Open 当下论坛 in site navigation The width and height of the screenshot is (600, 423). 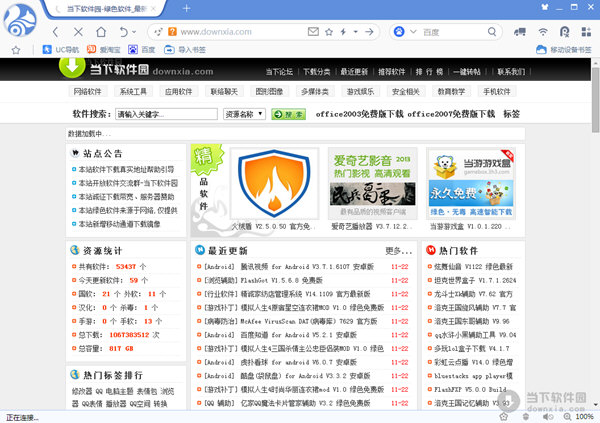(x=279, y=72)
